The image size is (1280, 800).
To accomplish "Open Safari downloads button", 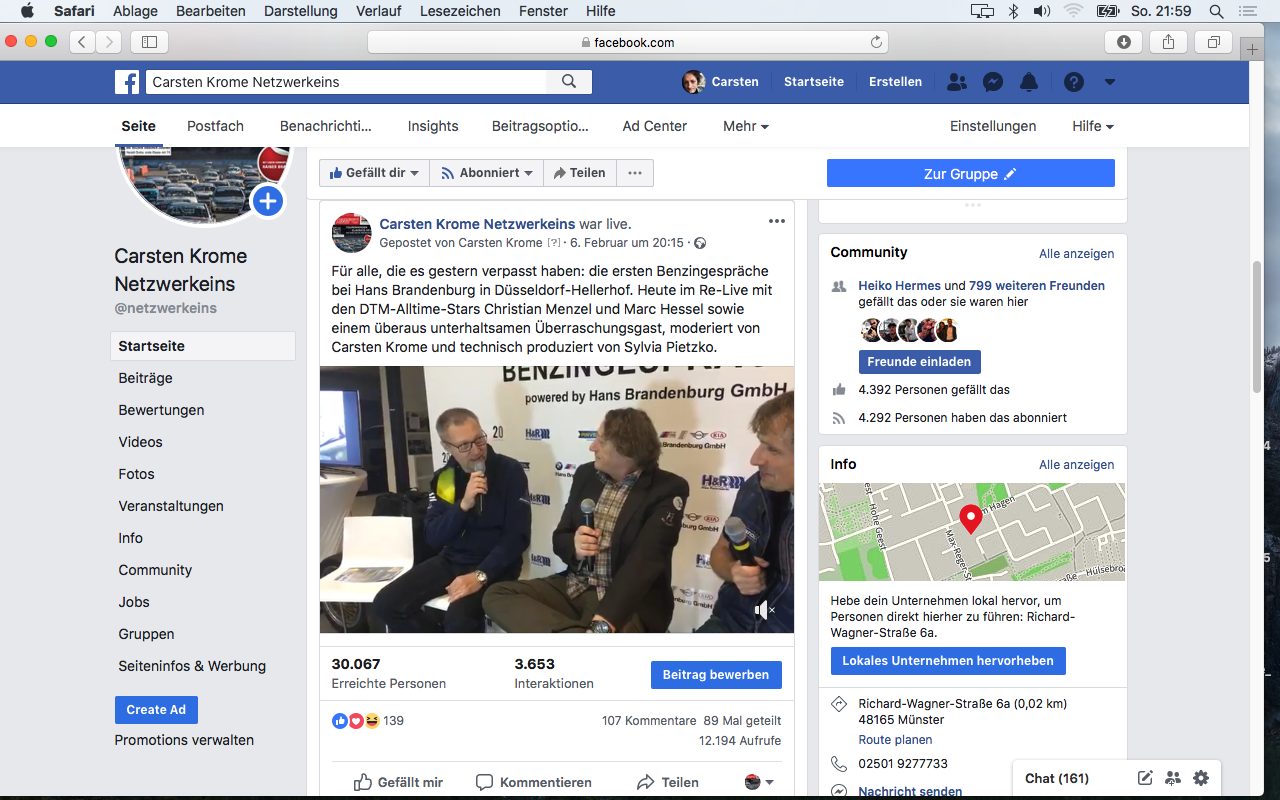I will tap(1124, 42).
